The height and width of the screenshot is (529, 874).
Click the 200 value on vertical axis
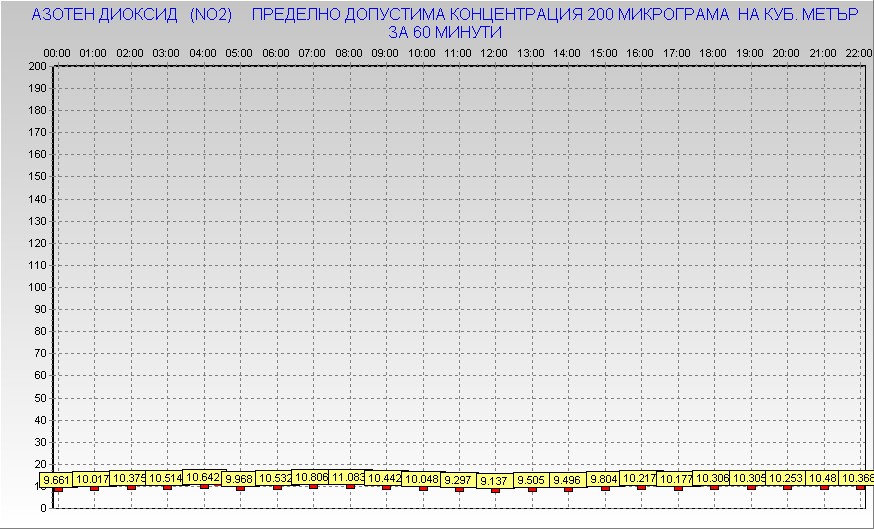pyautogui.click(x=37, y=66)
